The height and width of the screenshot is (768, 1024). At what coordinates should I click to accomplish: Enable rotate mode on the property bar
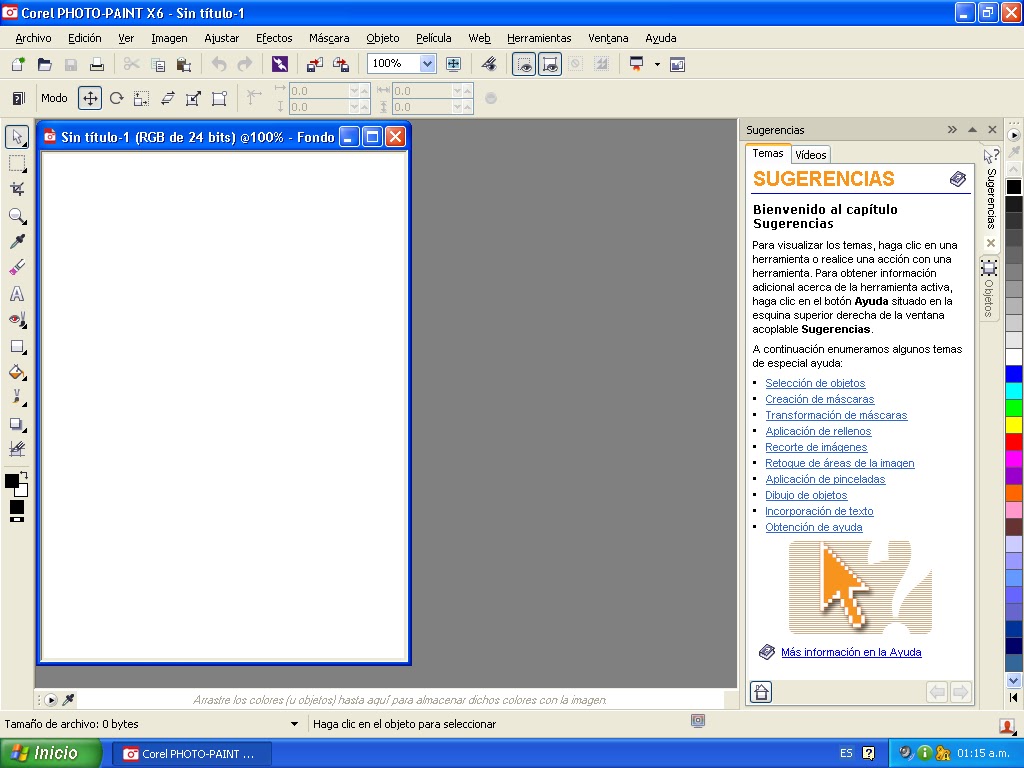coord(116,98)
